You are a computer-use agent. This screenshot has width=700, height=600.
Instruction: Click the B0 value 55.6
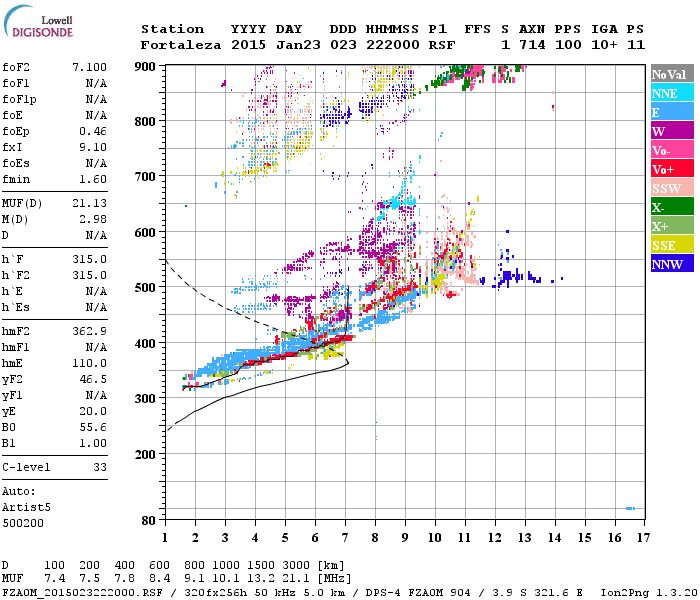coord(93,427)
